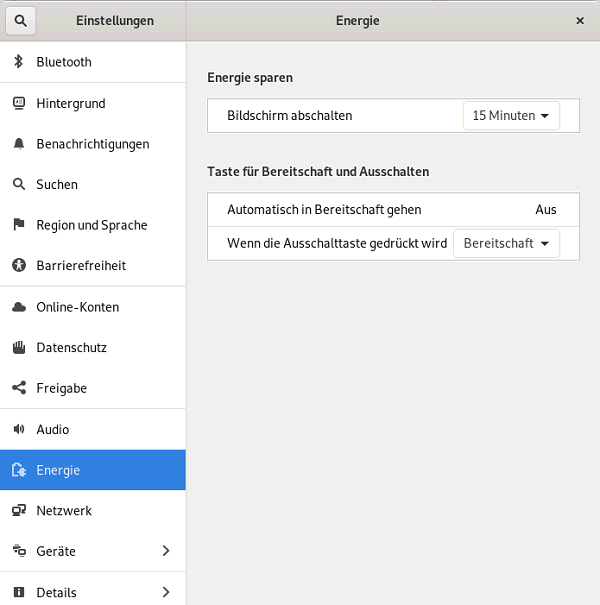The height and width of the screenshot is (605, 600).
Task: Click the Audio speaker icon
Action: (x=18, y=429)
